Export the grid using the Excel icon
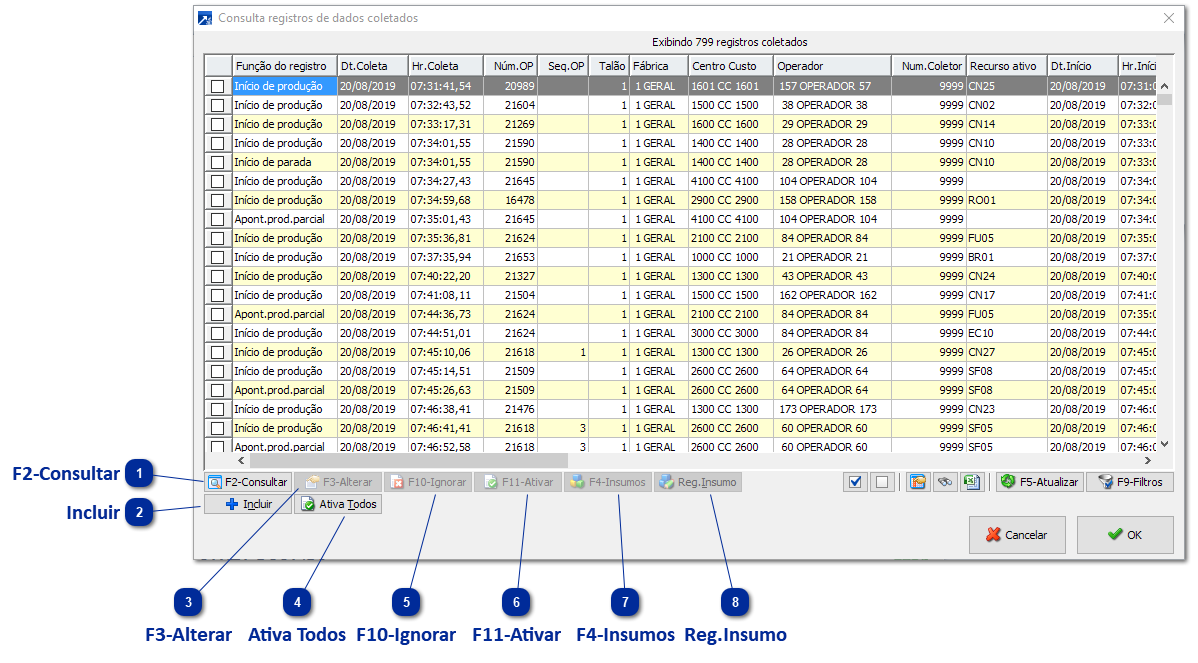This screenshot has height=663, width=1198. [970, 482]
